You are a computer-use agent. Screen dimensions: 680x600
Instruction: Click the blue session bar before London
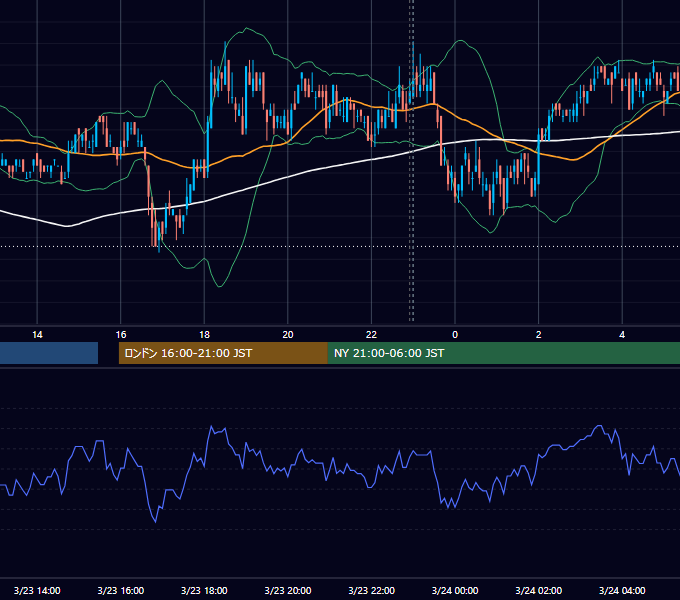pos(49,353)
